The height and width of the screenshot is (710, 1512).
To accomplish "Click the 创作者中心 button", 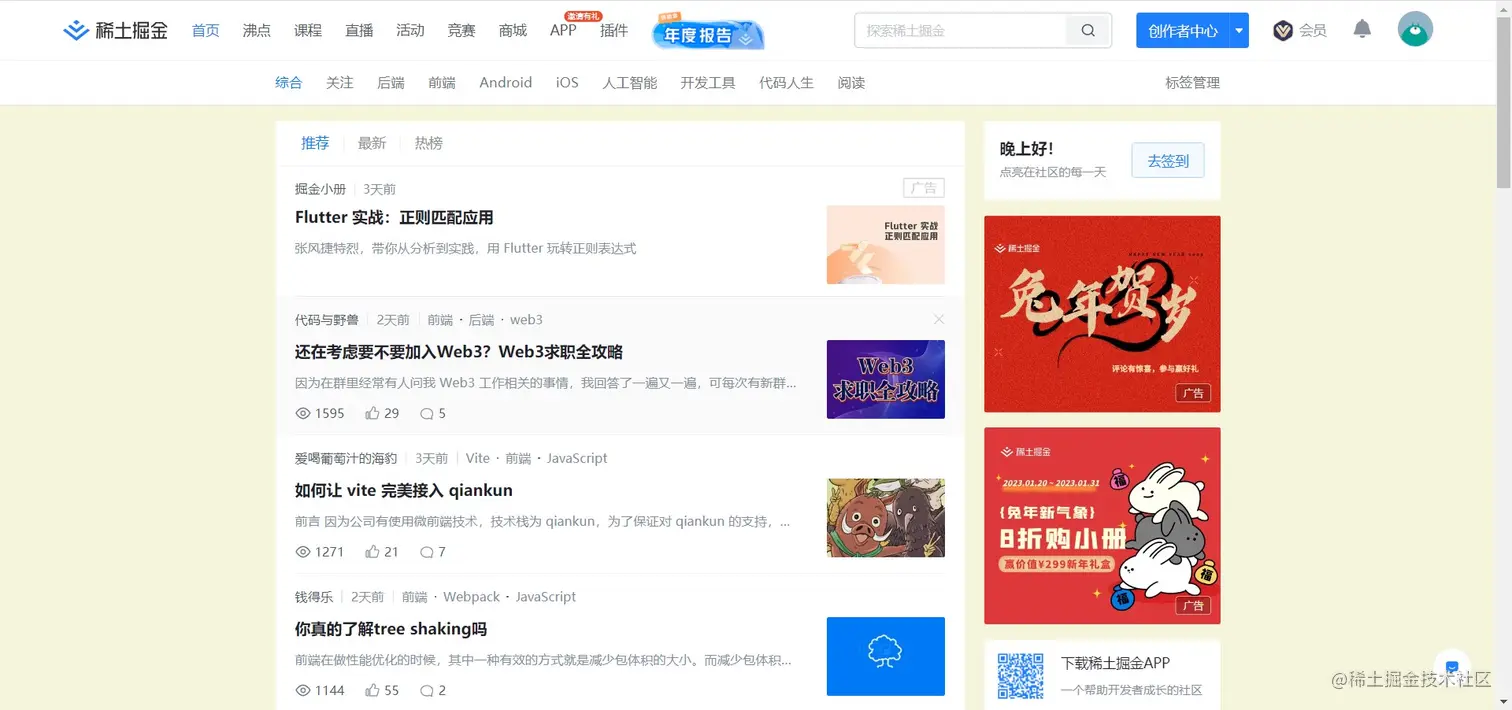I will (x=1182, y=31).
